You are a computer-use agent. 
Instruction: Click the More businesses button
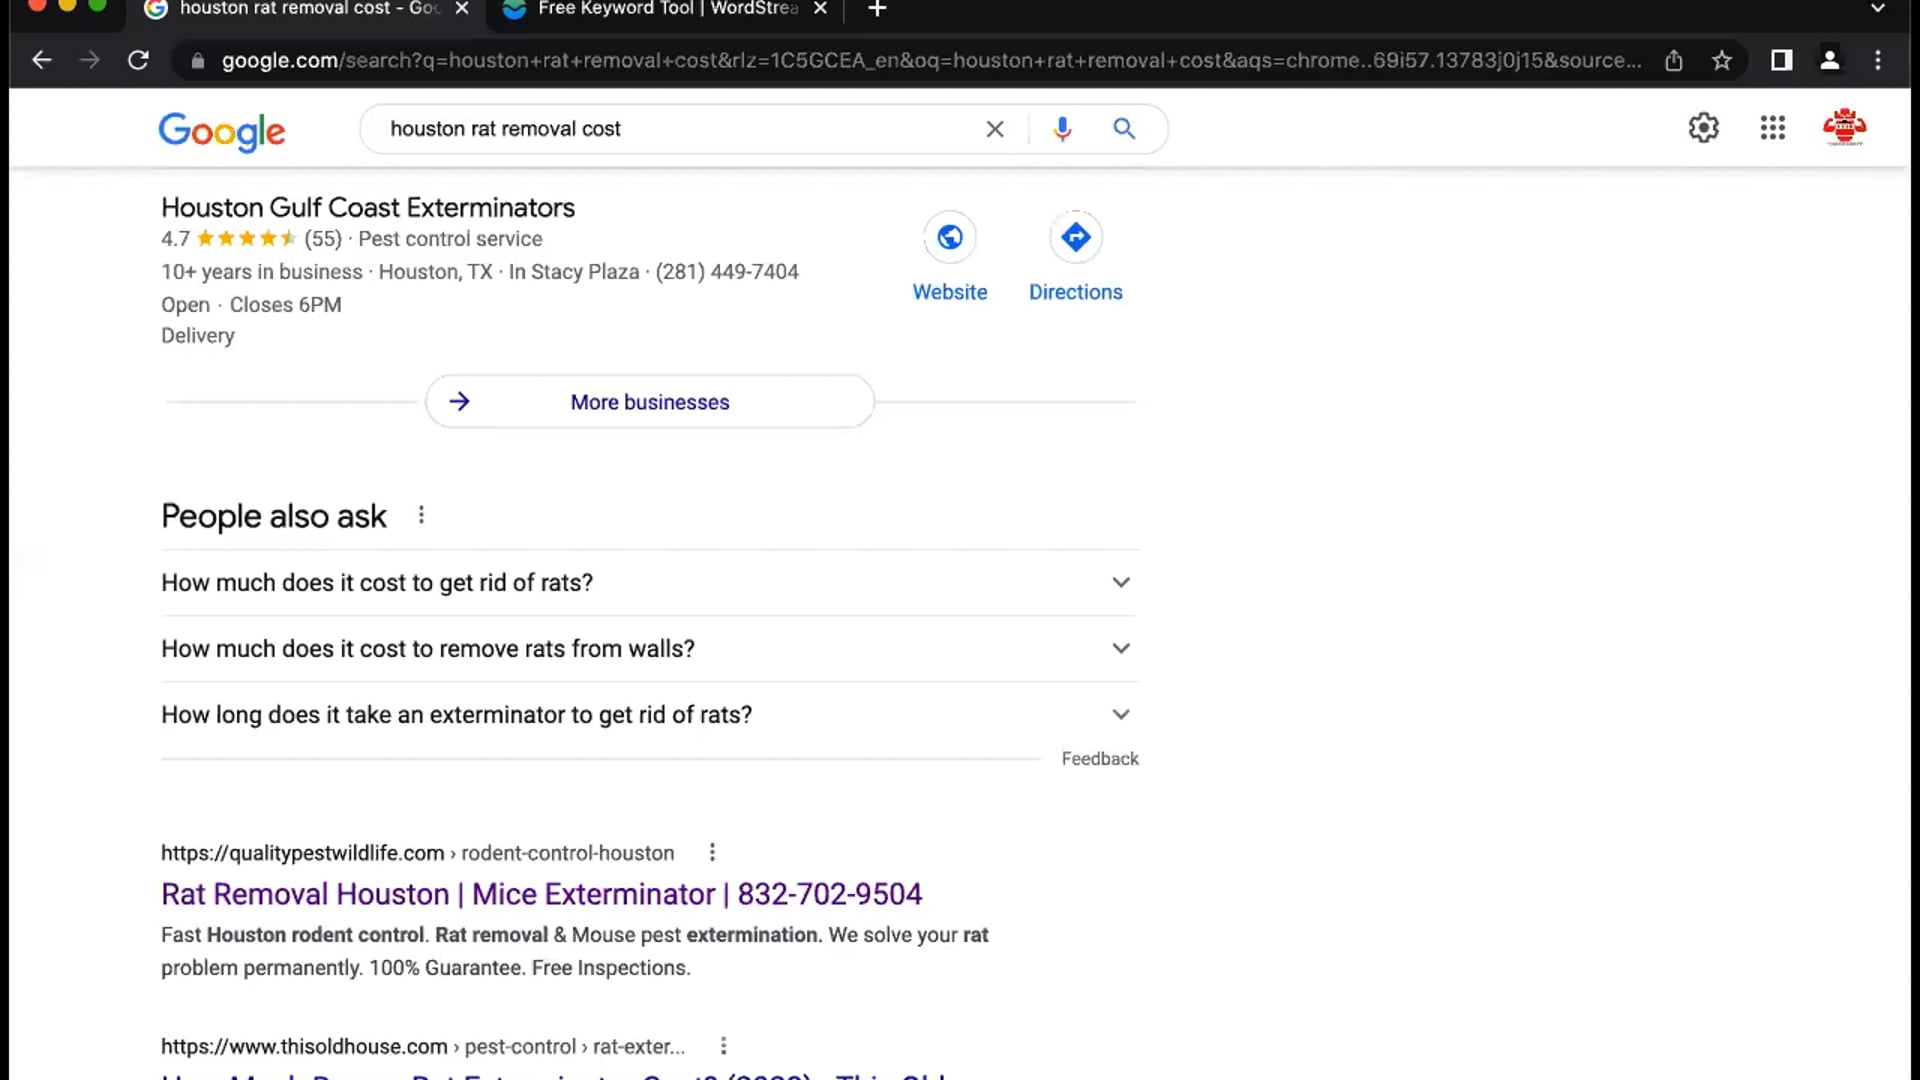coord(650,402)
